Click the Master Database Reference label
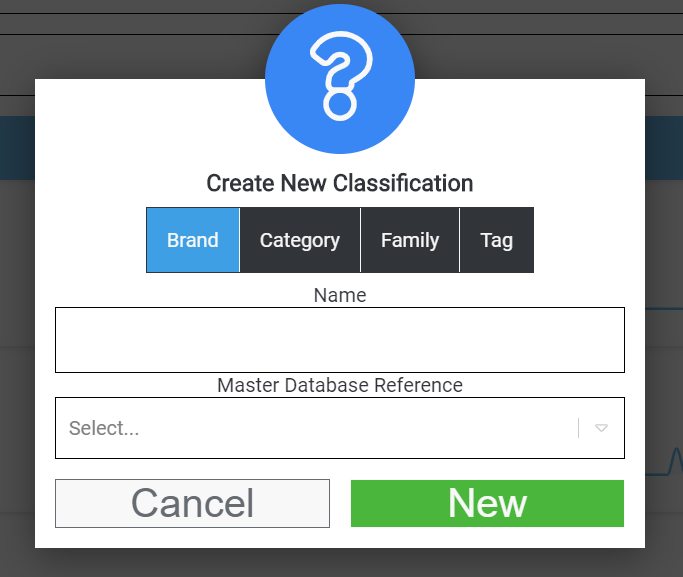The height and width of the screenshot is (577, 683). [340, 385]
